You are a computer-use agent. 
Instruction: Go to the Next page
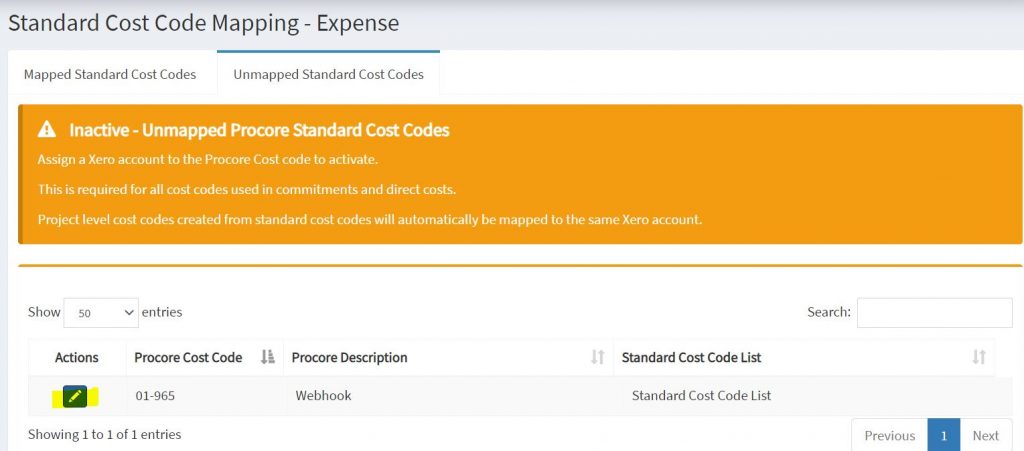tap(985, 435)
